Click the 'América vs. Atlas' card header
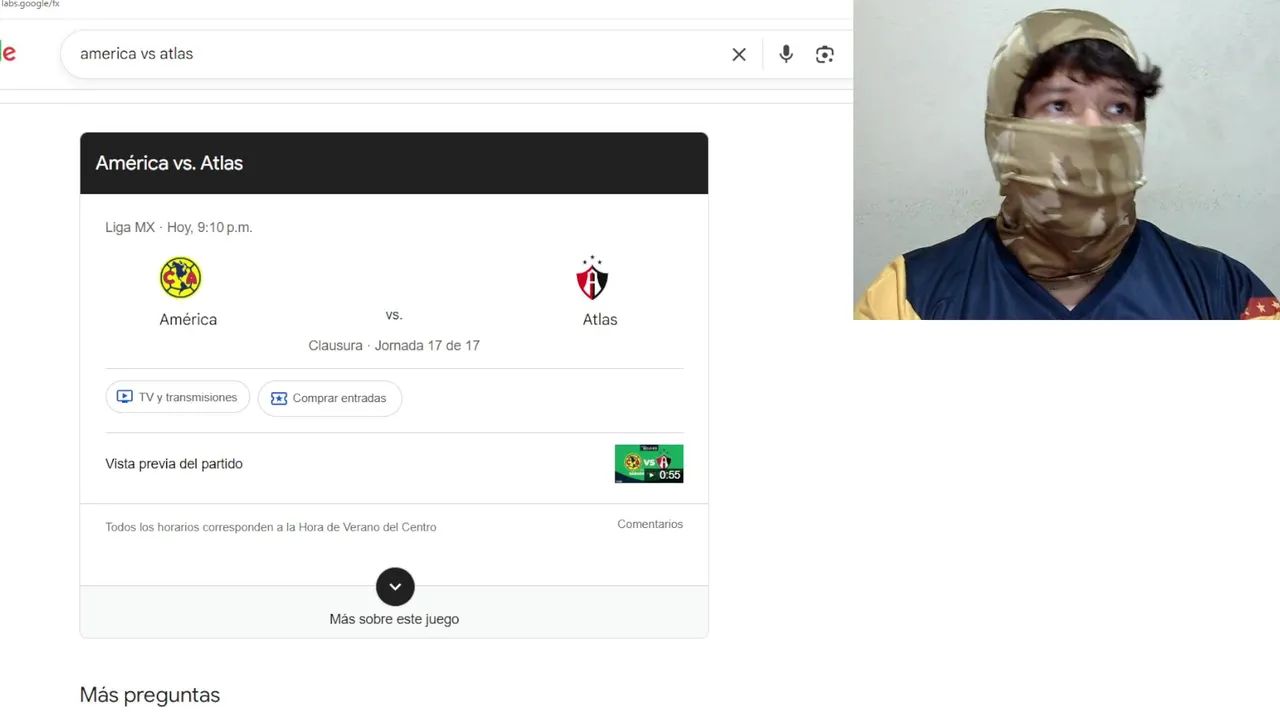The width and height of the screenshot is (1280, 720). pos(394,163)
